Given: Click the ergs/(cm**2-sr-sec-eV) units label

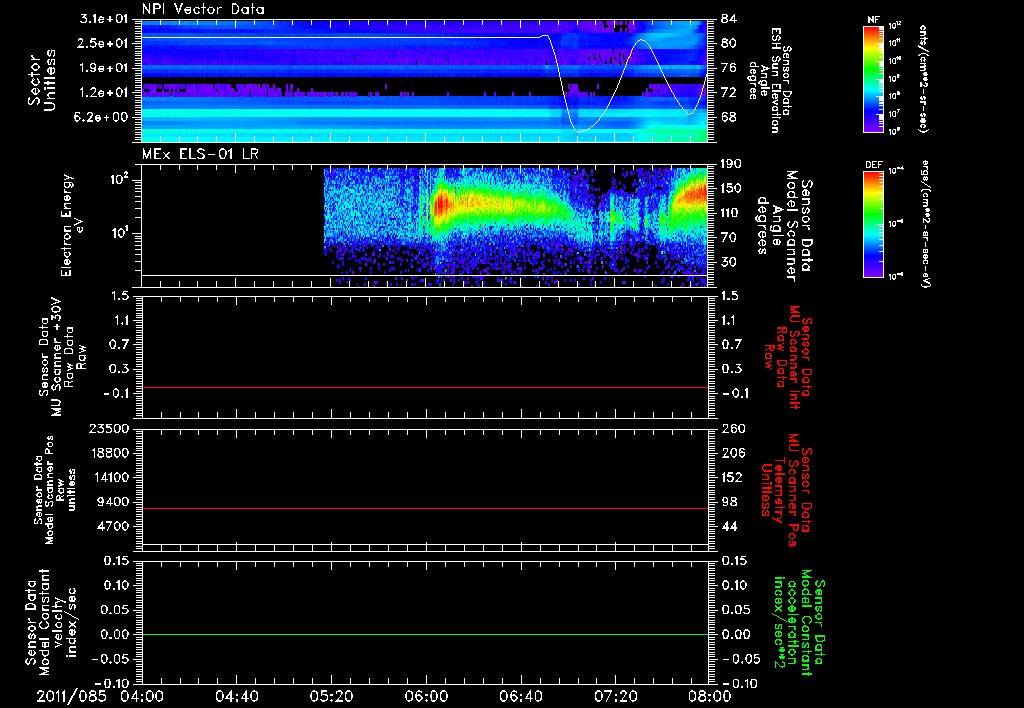Looking at the screenshot, I should click(x=926, y=224).
